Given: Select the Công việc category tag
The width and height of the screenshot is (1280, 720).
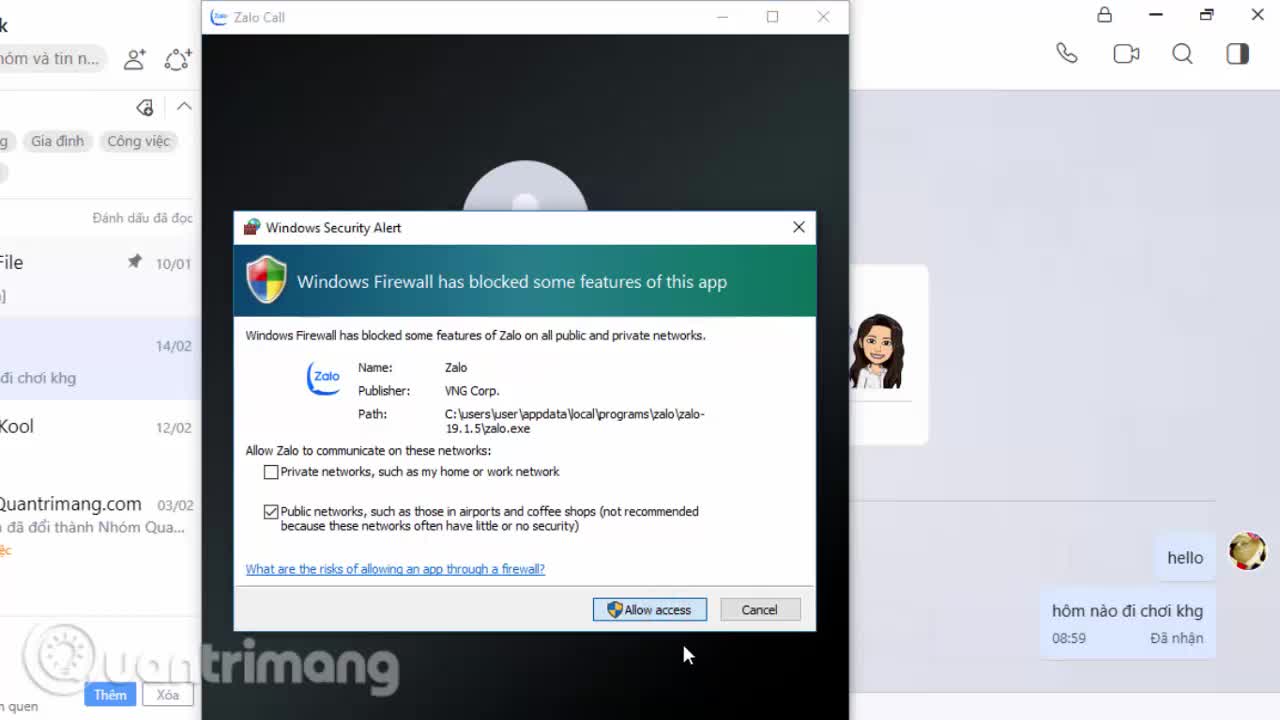Looking at the screenshot, I should click(x=138, y=141).
